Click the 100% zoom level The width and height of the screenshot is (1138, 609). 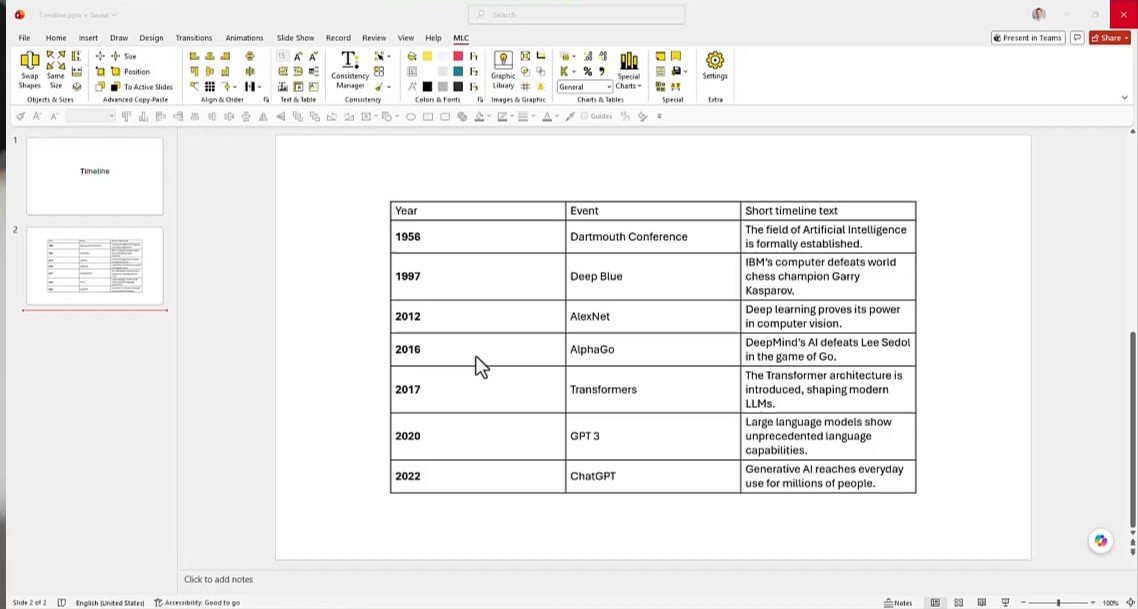(1110, 602)
